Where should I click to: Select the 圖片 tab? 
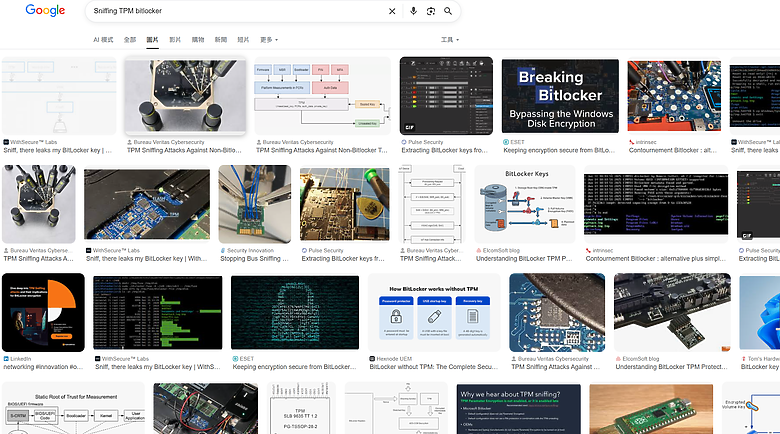click(x=152, y=40)
